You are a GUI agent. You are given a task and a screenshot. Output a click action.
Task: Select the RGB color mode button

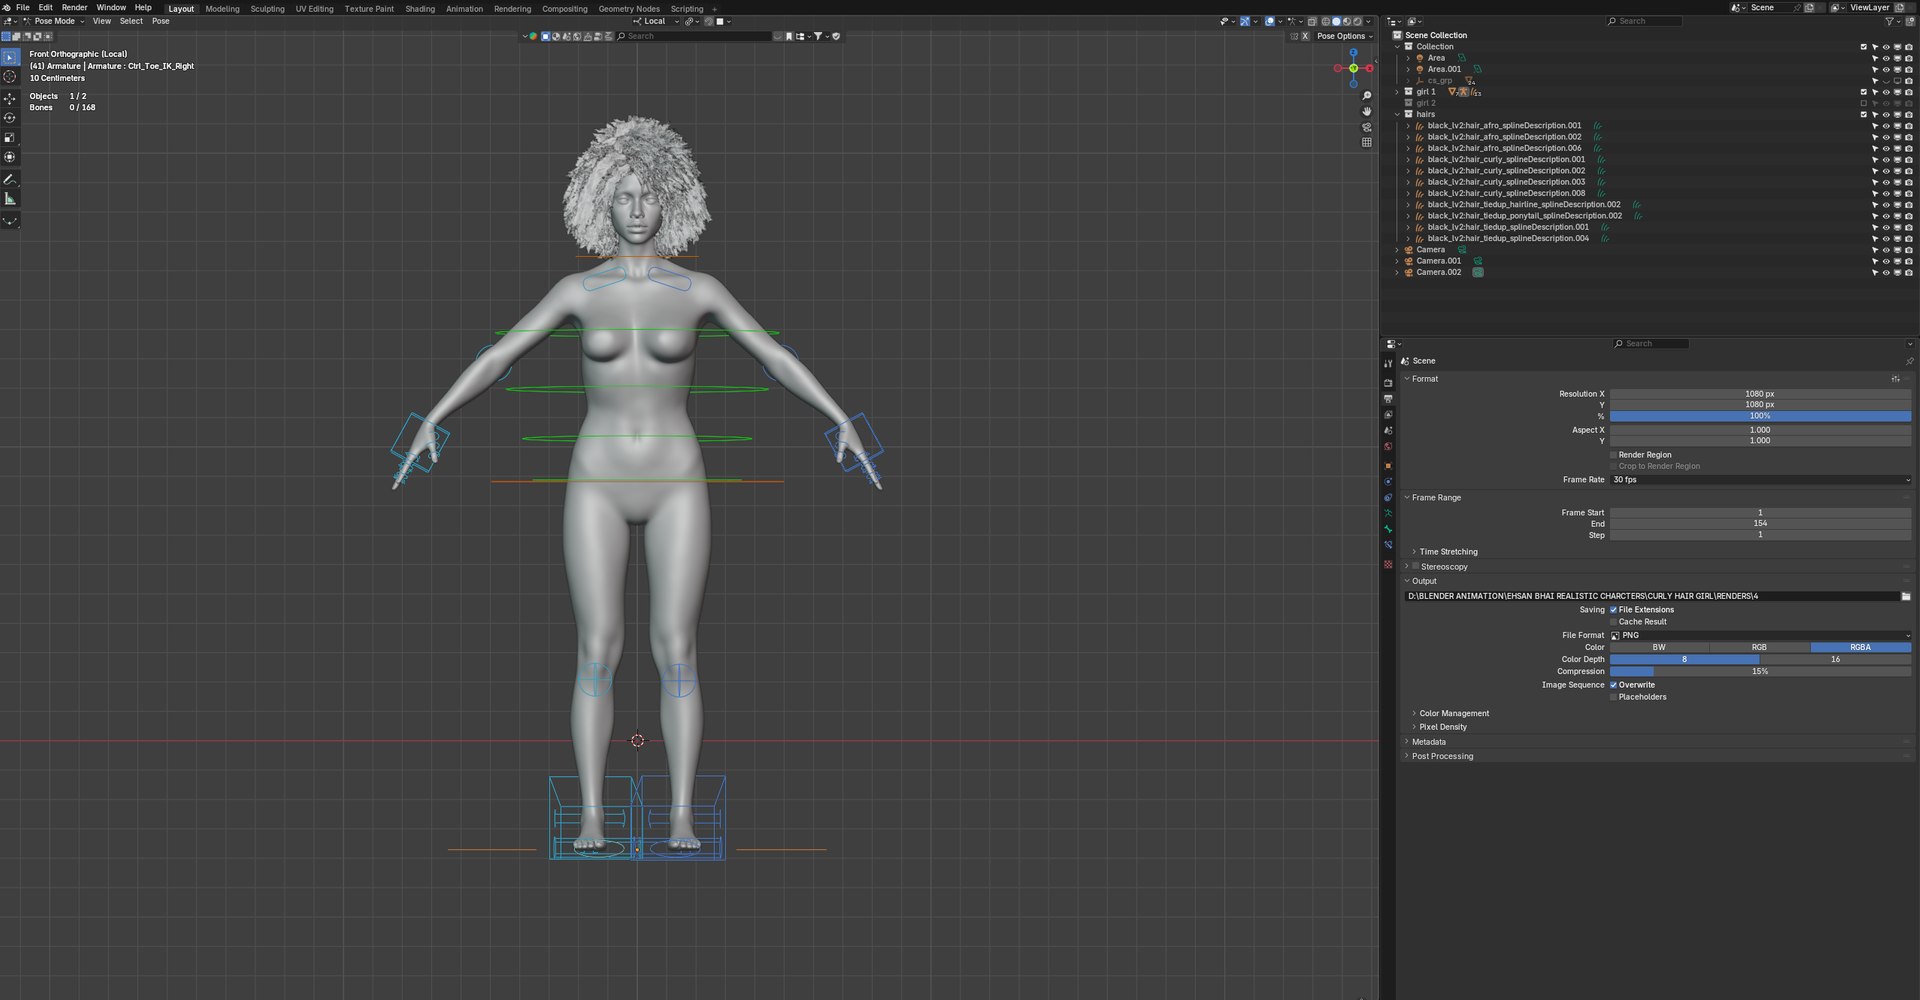coord(1759,648)
